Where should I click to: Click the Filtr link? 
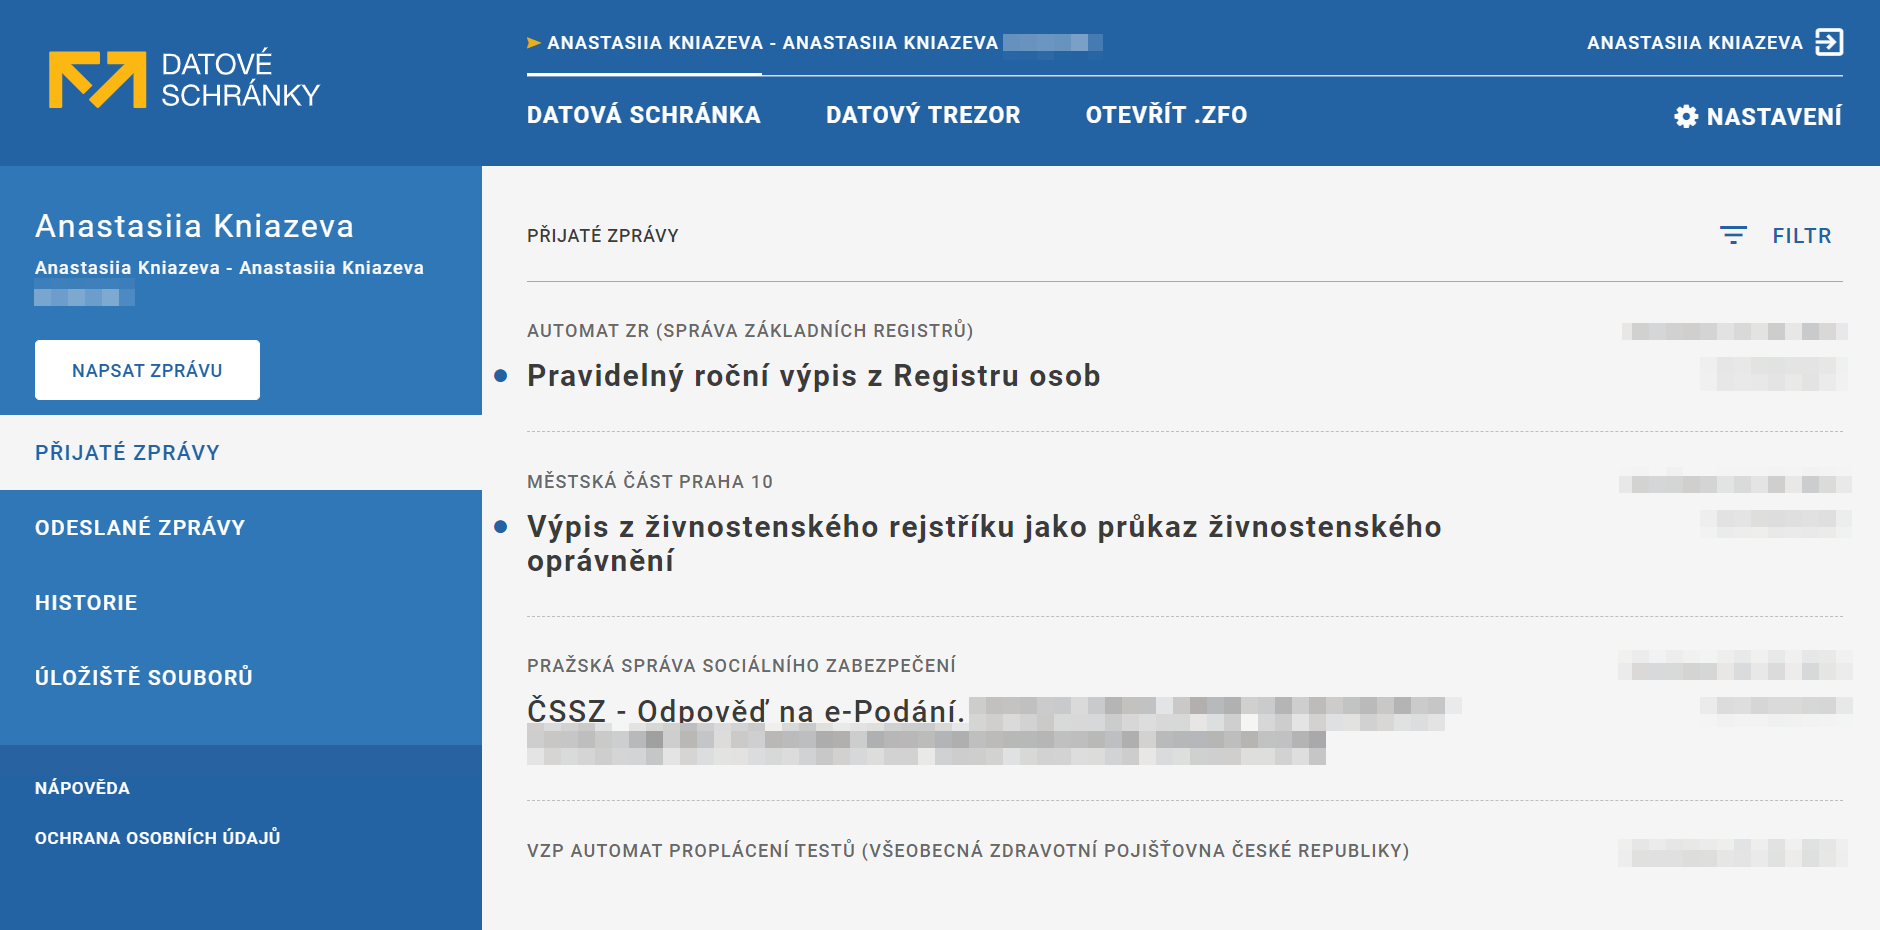point(1802,236)
